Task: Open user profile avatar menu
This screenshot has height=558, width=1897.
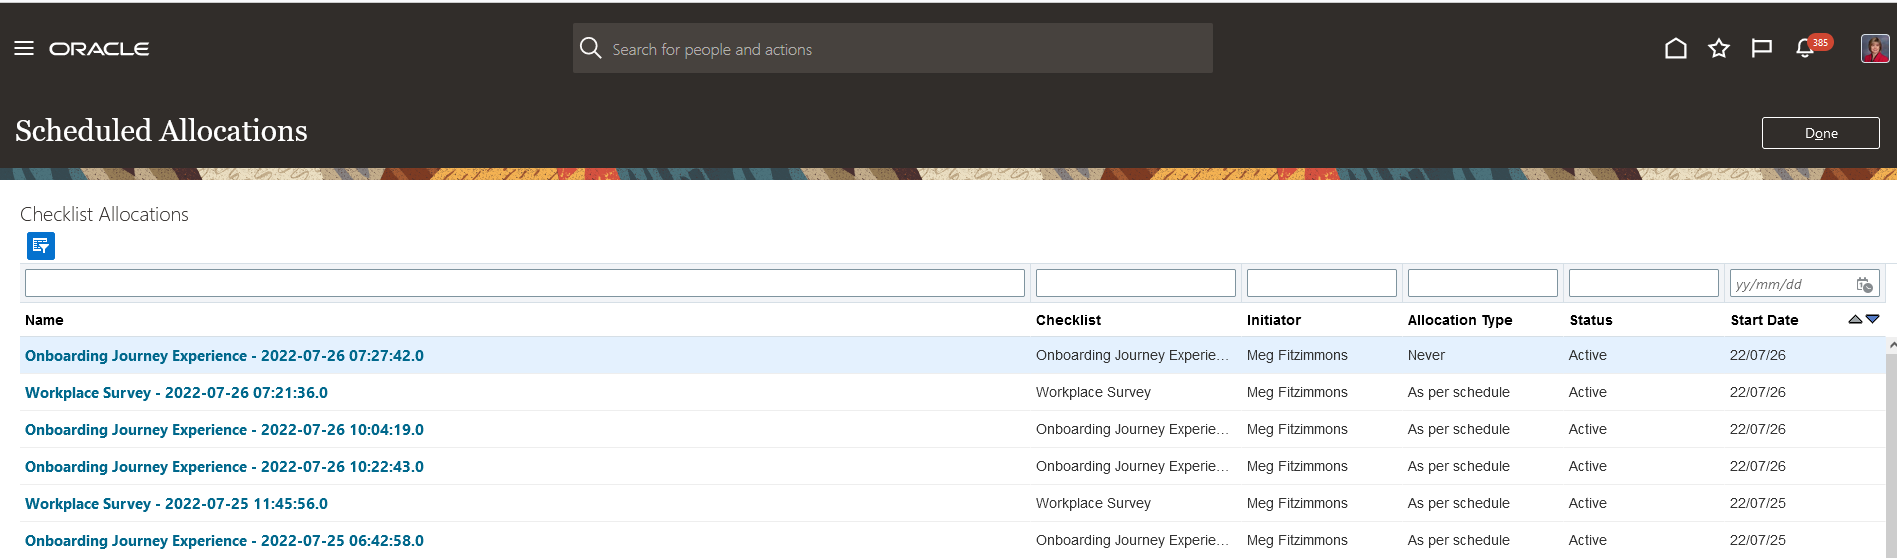Action: click(1875, 48)
